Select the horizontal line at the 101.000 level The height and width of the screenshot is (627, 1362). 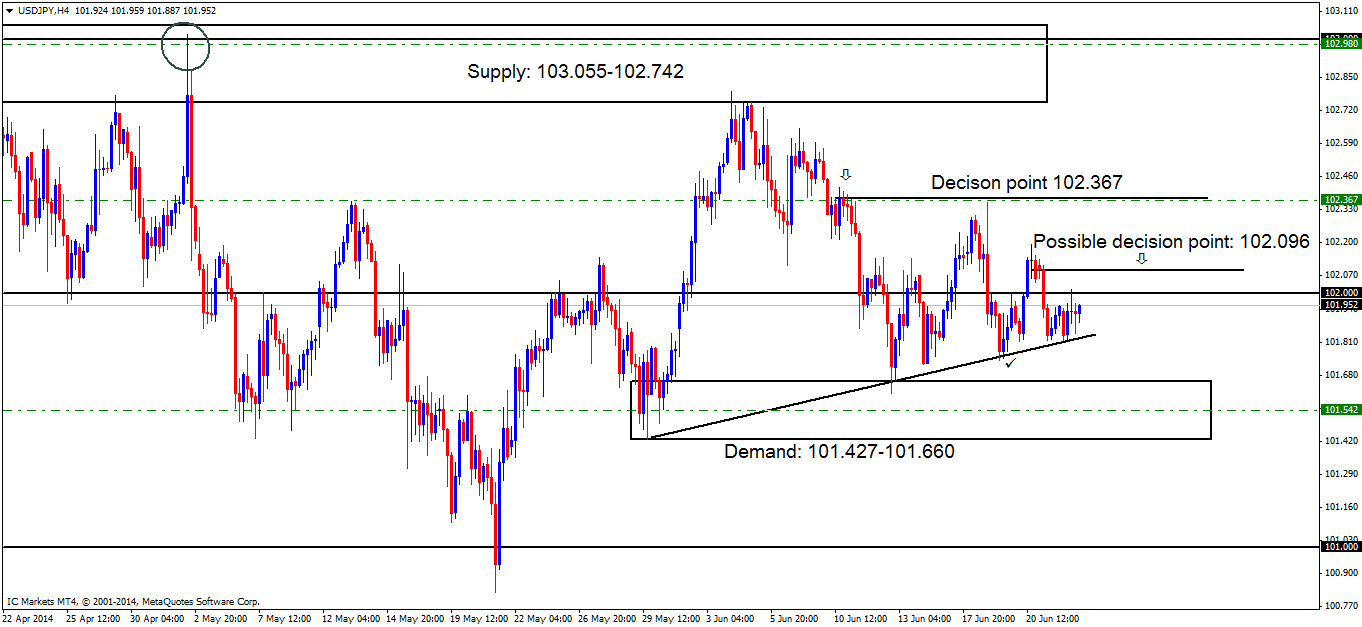(660, 547)
